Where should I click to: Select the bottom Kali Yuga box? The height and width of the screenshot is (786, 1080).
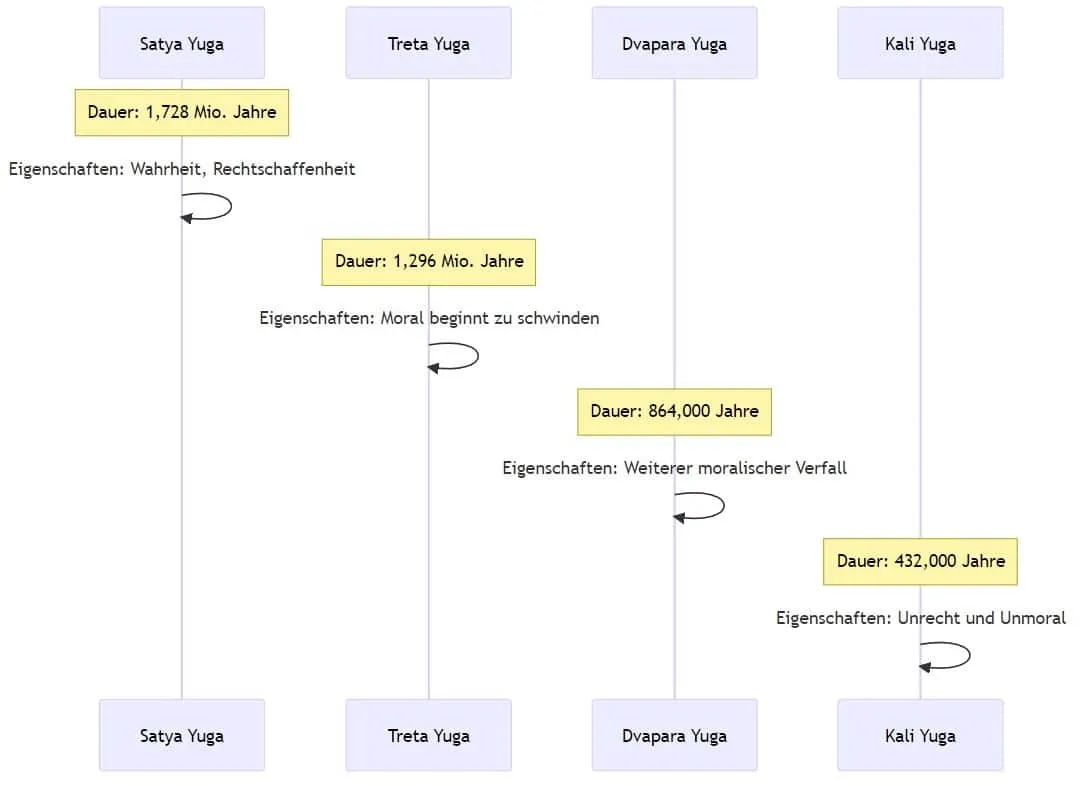[920, 735]
